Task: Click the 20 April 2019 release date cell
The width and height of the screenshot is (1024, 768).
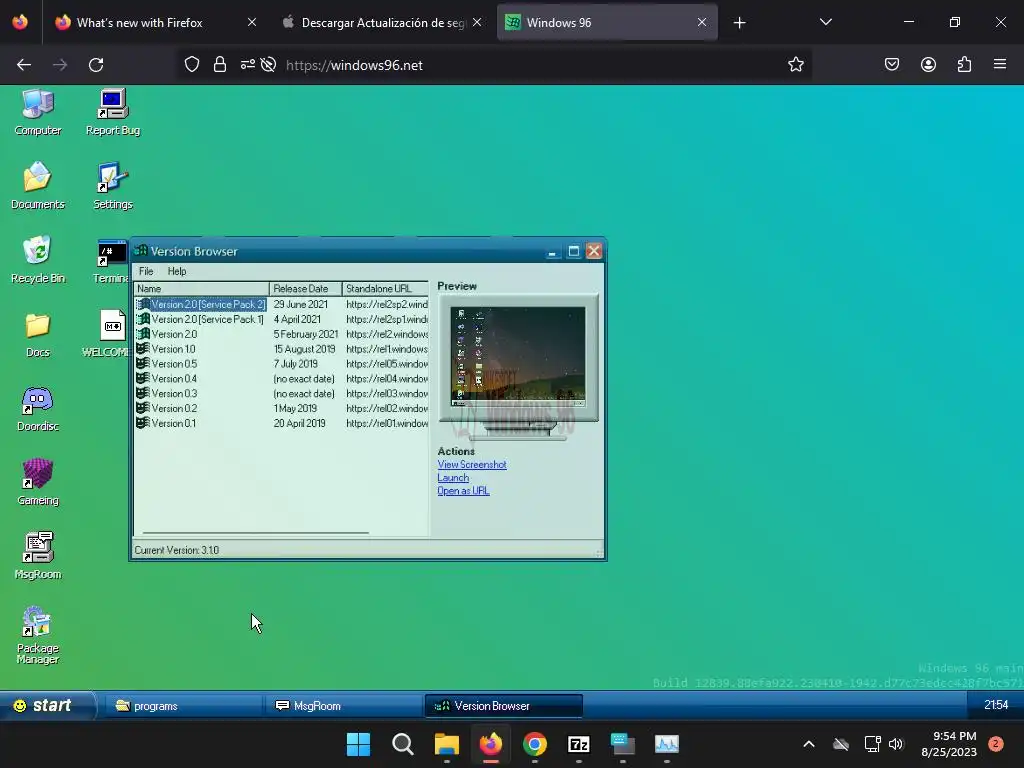Action: (299, 423)
